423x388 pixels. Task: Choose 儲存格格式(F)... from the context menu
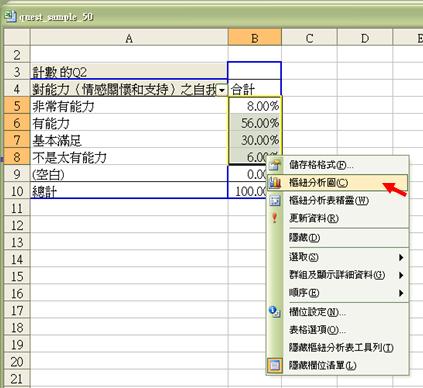pos(337,165)
